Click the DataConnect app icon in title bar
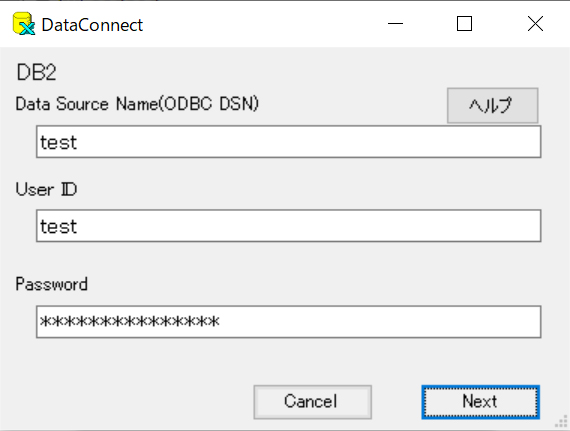Image resolution: width=570 pixels, height=431 pixels. click(24, 24)
